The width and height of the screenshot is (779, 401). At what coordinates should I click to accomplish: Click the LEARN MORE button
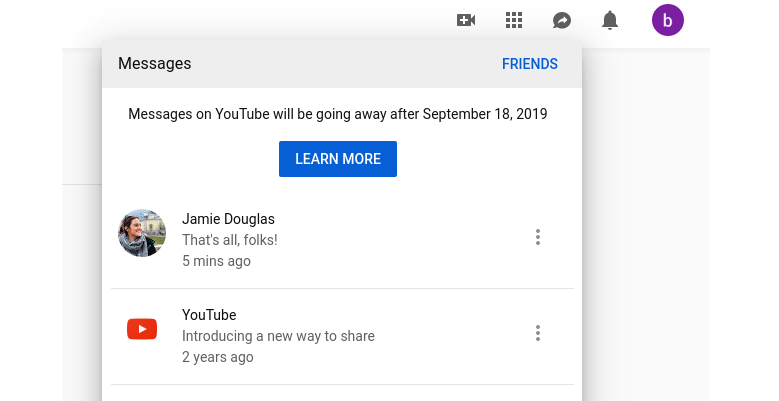[338, 159]
